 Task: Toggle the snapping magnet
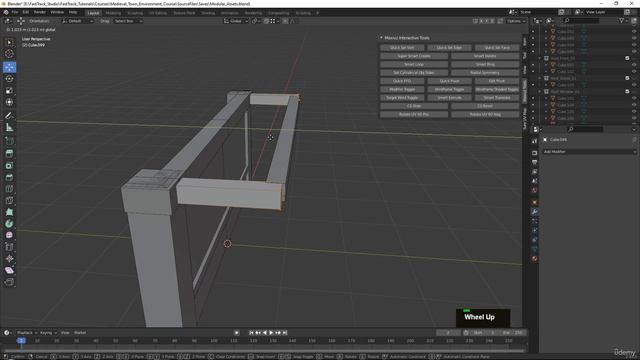[x=266, y=21]
